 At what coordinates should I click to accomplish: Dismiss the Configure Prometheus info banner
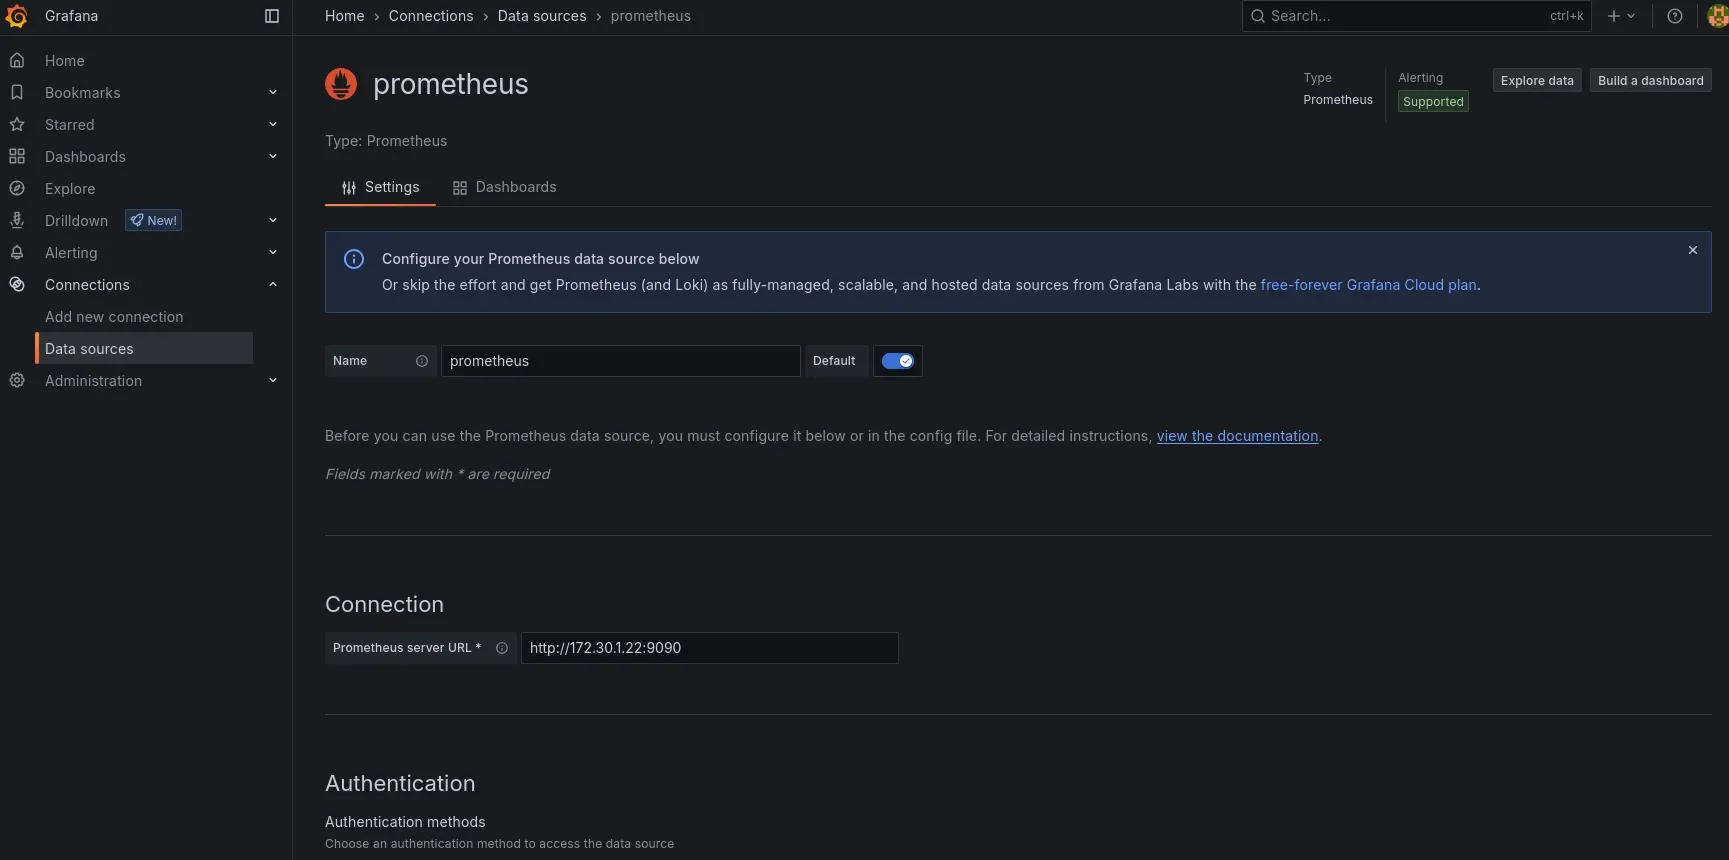[1693, 251]
